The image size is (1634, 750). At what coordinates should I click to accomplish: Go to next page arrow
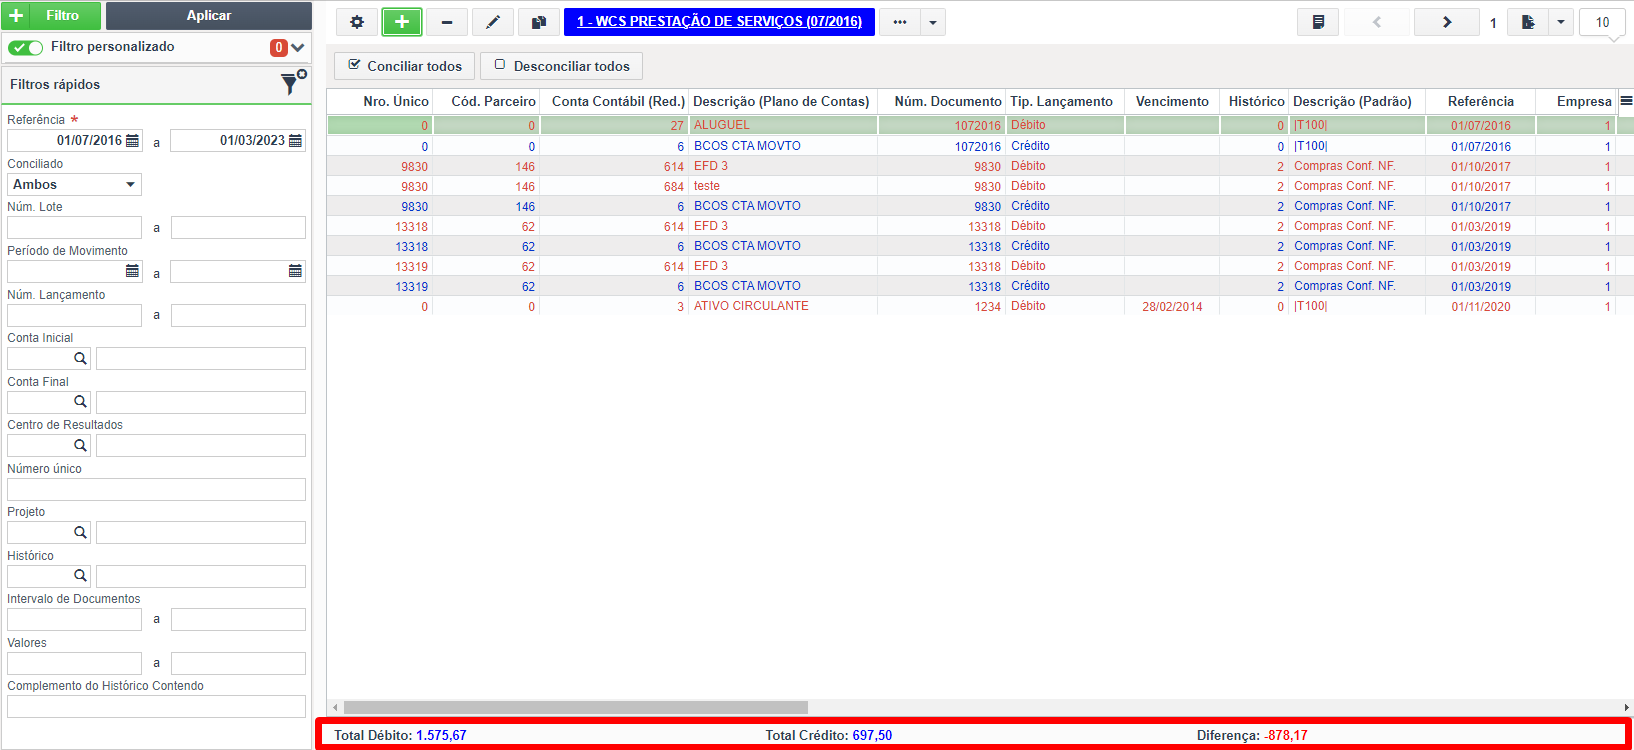click(1447, 22)
